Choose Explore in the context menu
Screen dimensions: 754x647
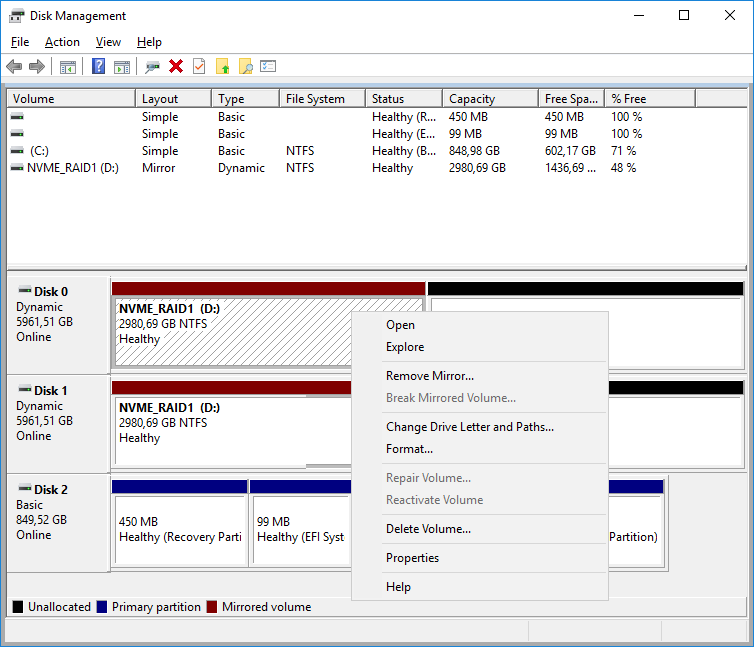[480, 347]
